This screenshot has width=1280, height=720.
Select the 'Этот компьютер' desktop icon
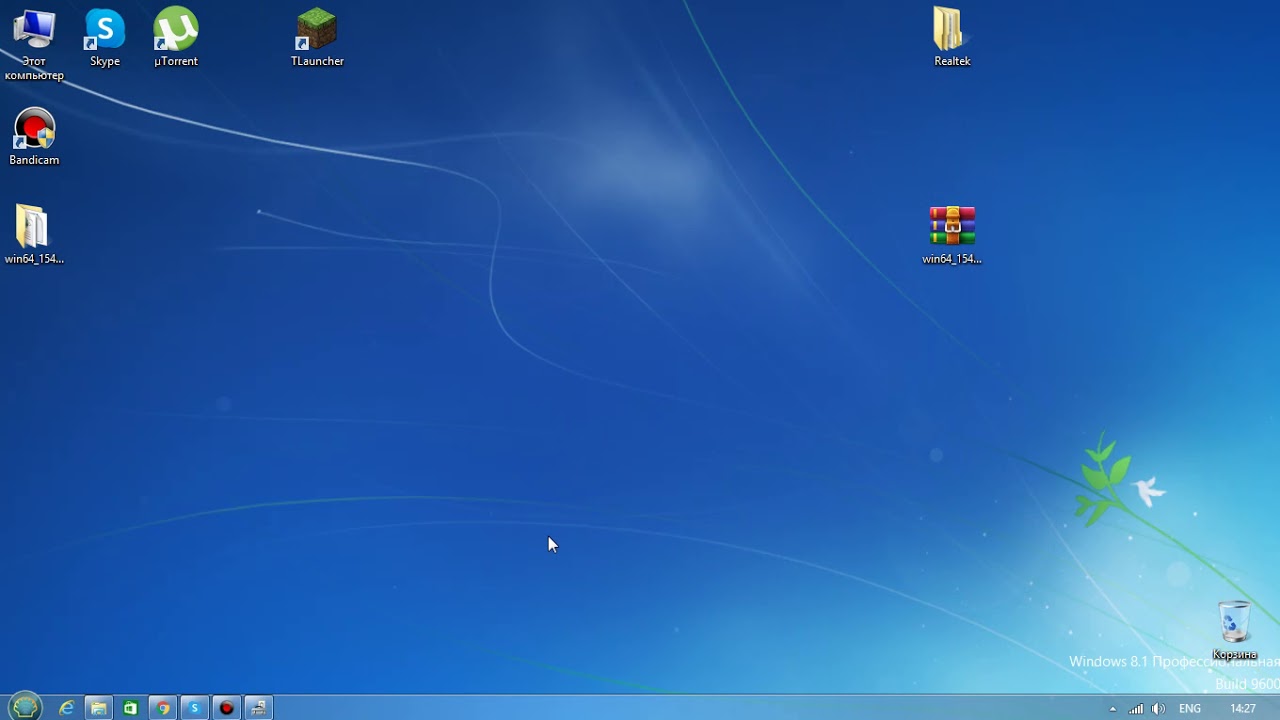(x=34, y=44)
